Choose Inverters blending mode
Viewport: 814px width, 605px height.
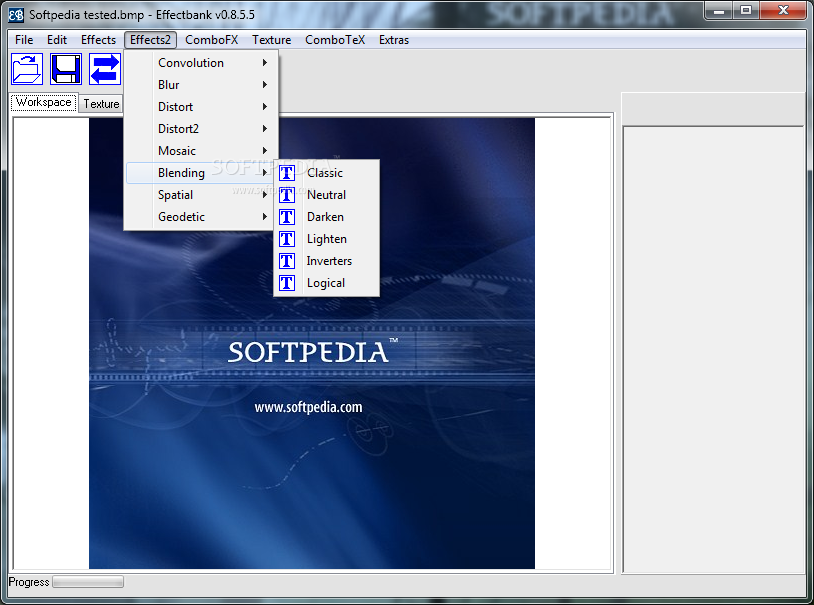(326, 261)
